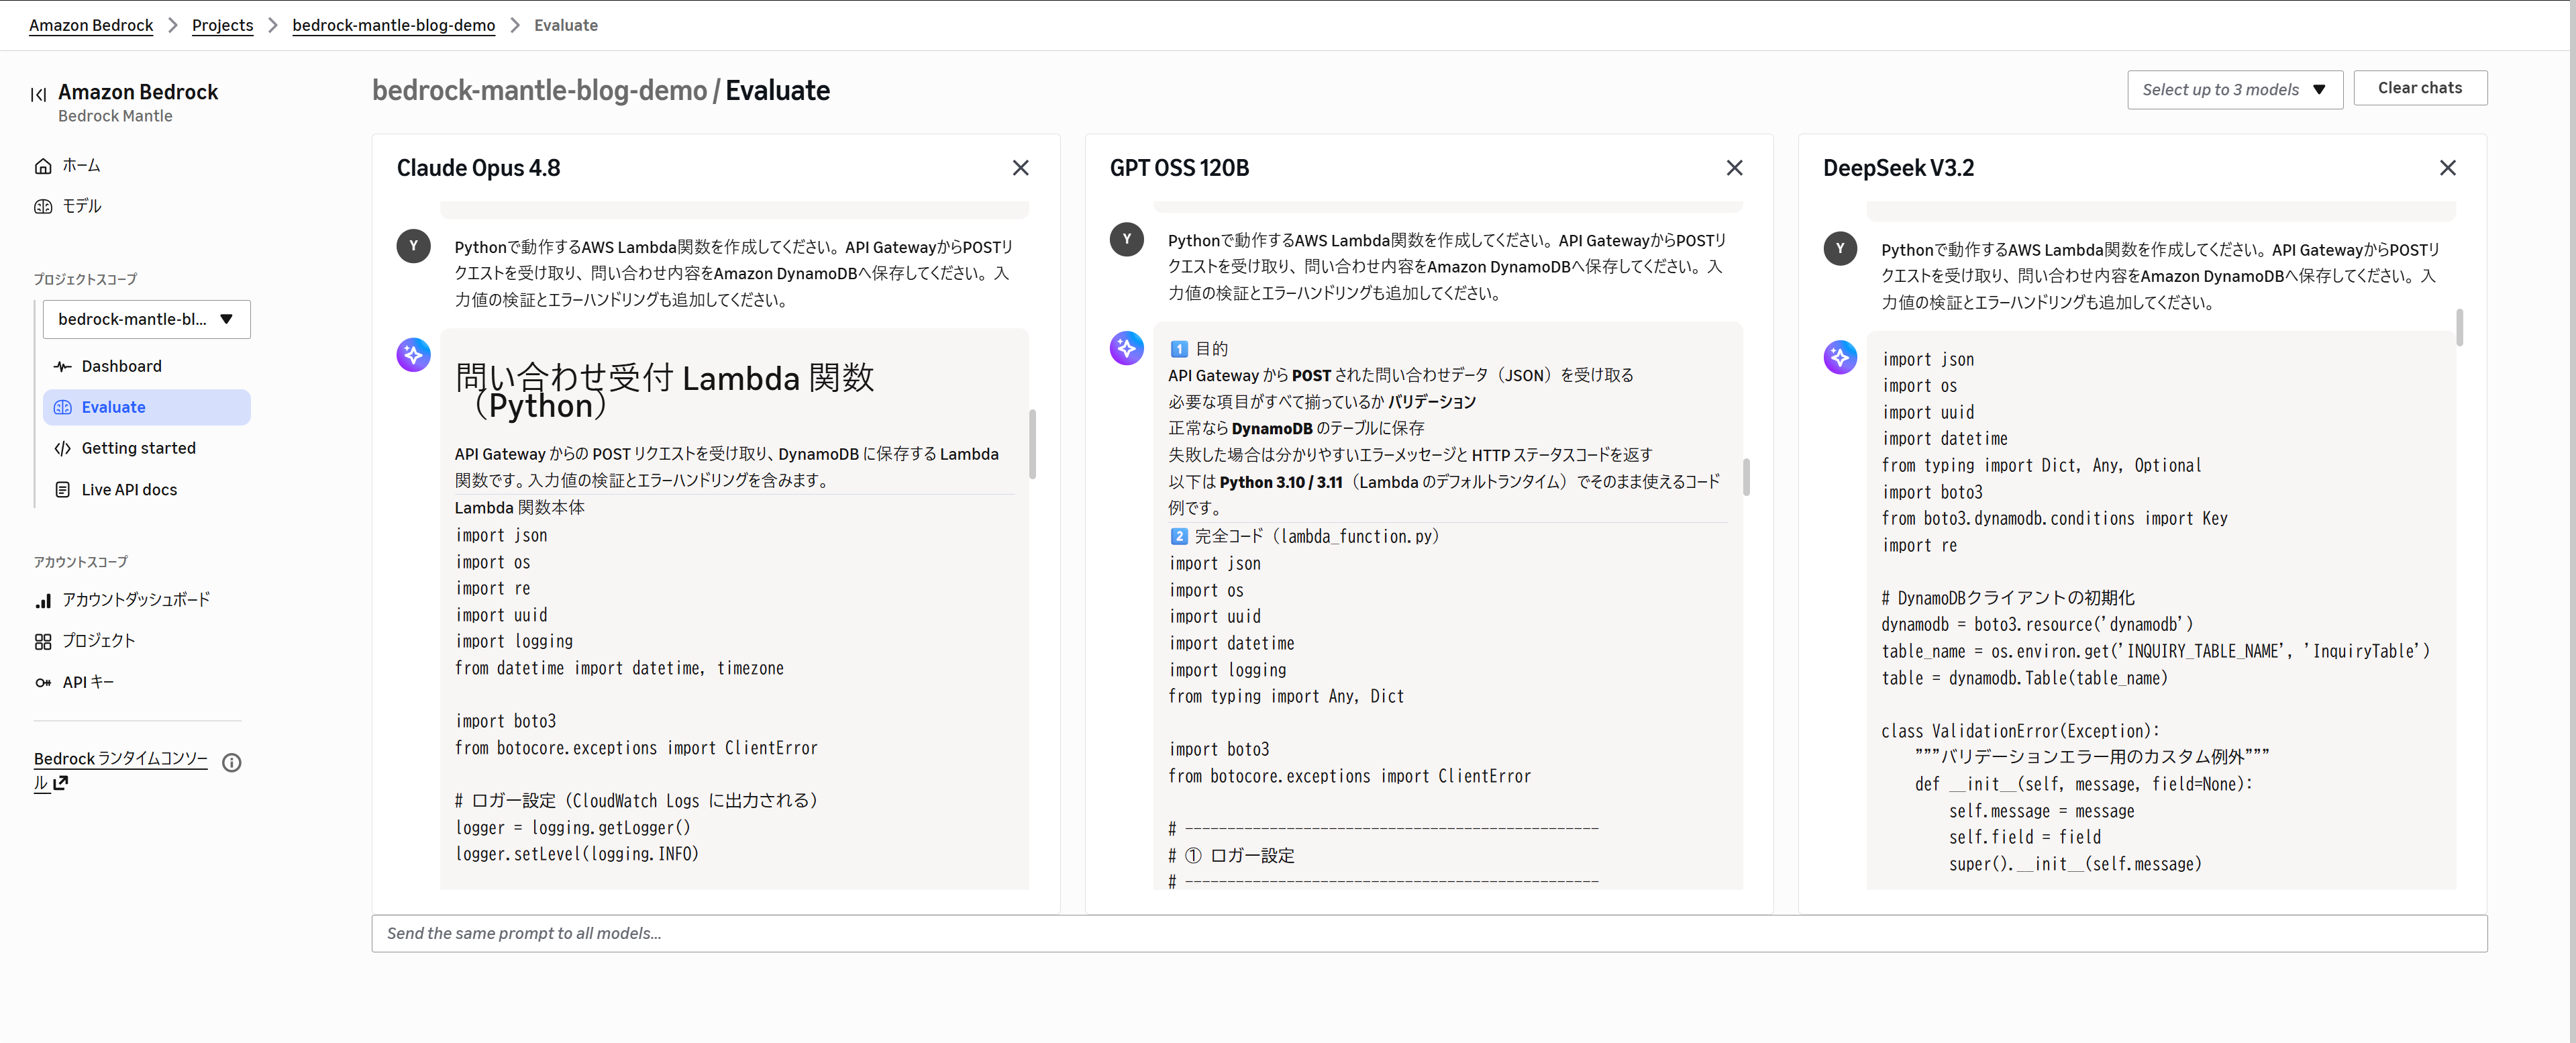Click the Clear chats button
Viewport: 2576px width, 1043px height.
2419,88
